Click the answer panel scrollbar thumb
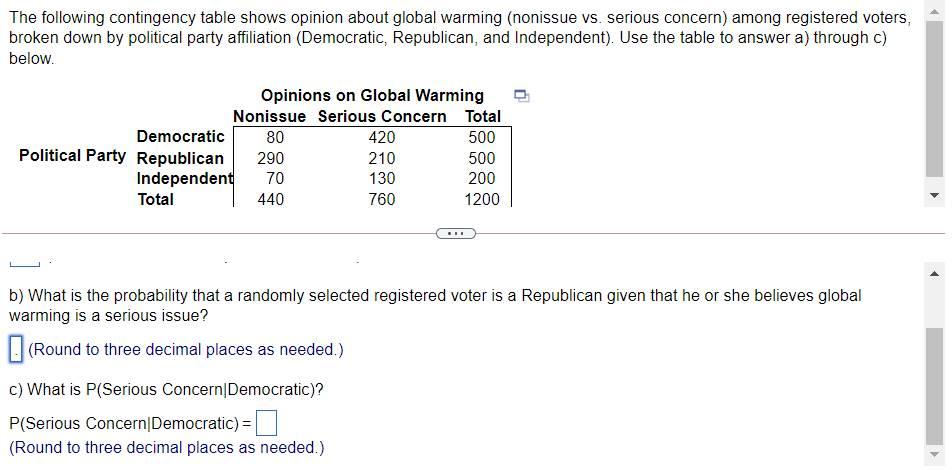Screen dimensions: 952x470 (x=935, y=386)
